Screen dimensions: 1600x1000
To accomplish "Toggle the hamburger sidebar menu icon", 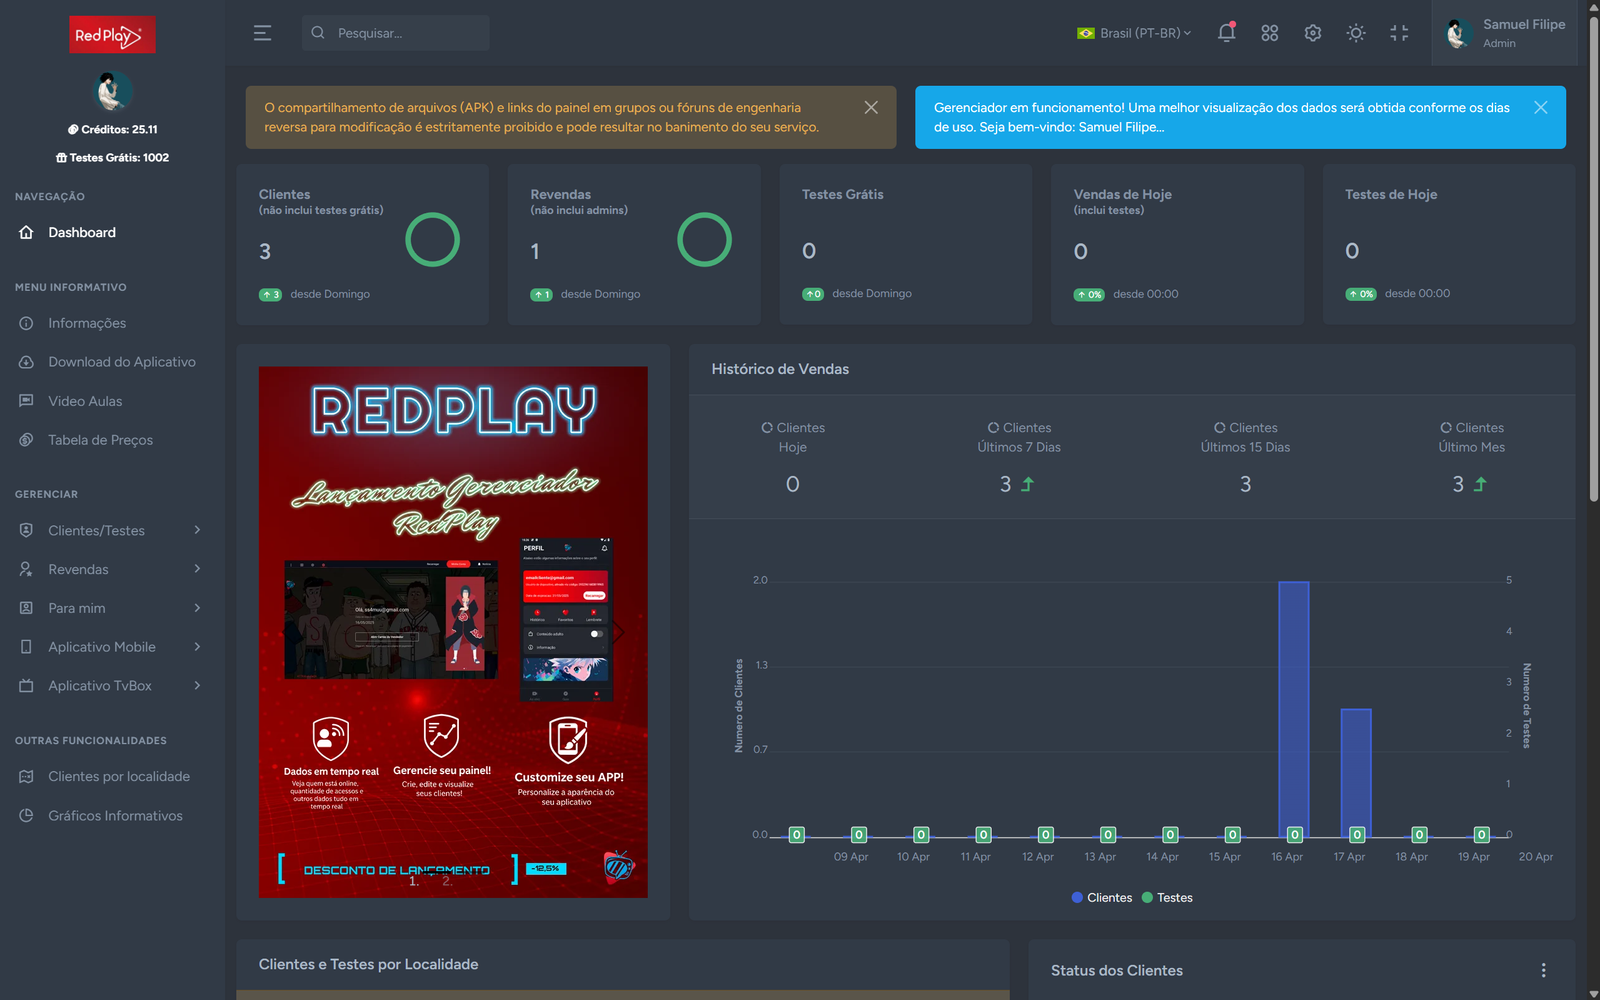I will click(x=262, y=33).
